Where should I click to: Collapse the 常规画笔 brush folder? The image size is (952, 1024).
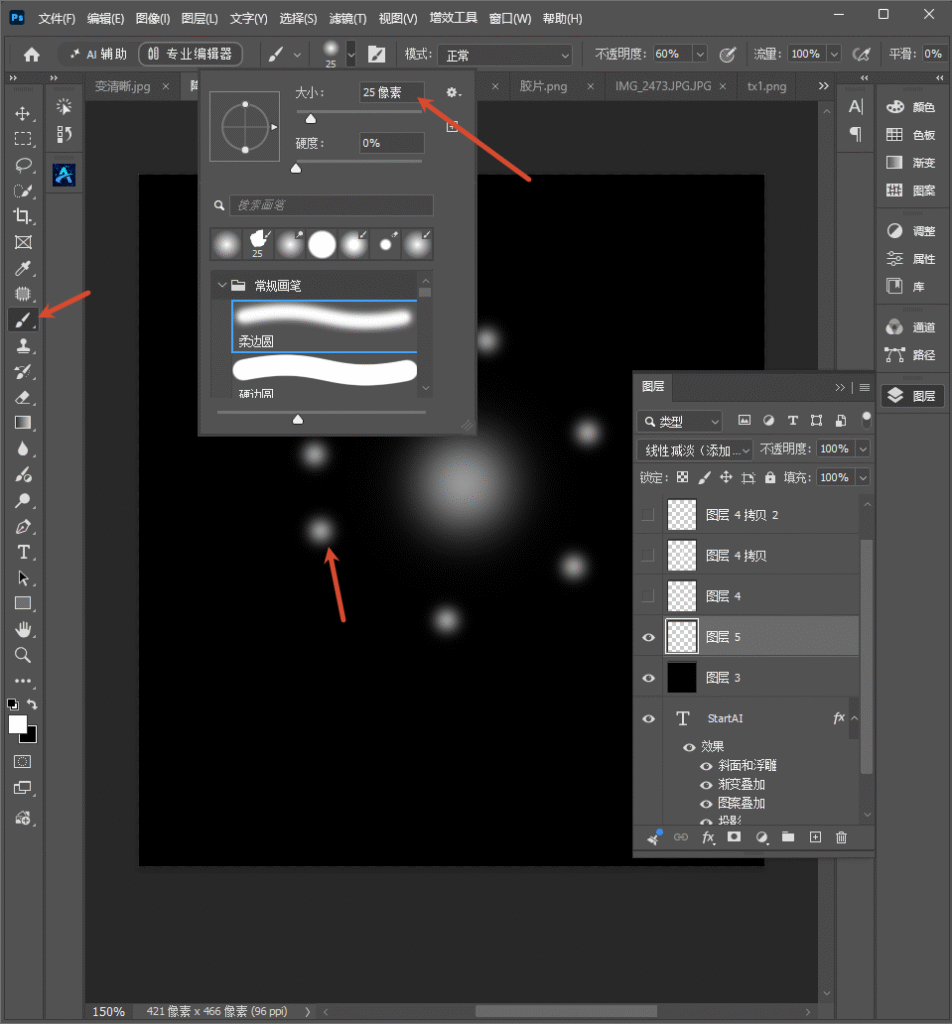[222, 285]
